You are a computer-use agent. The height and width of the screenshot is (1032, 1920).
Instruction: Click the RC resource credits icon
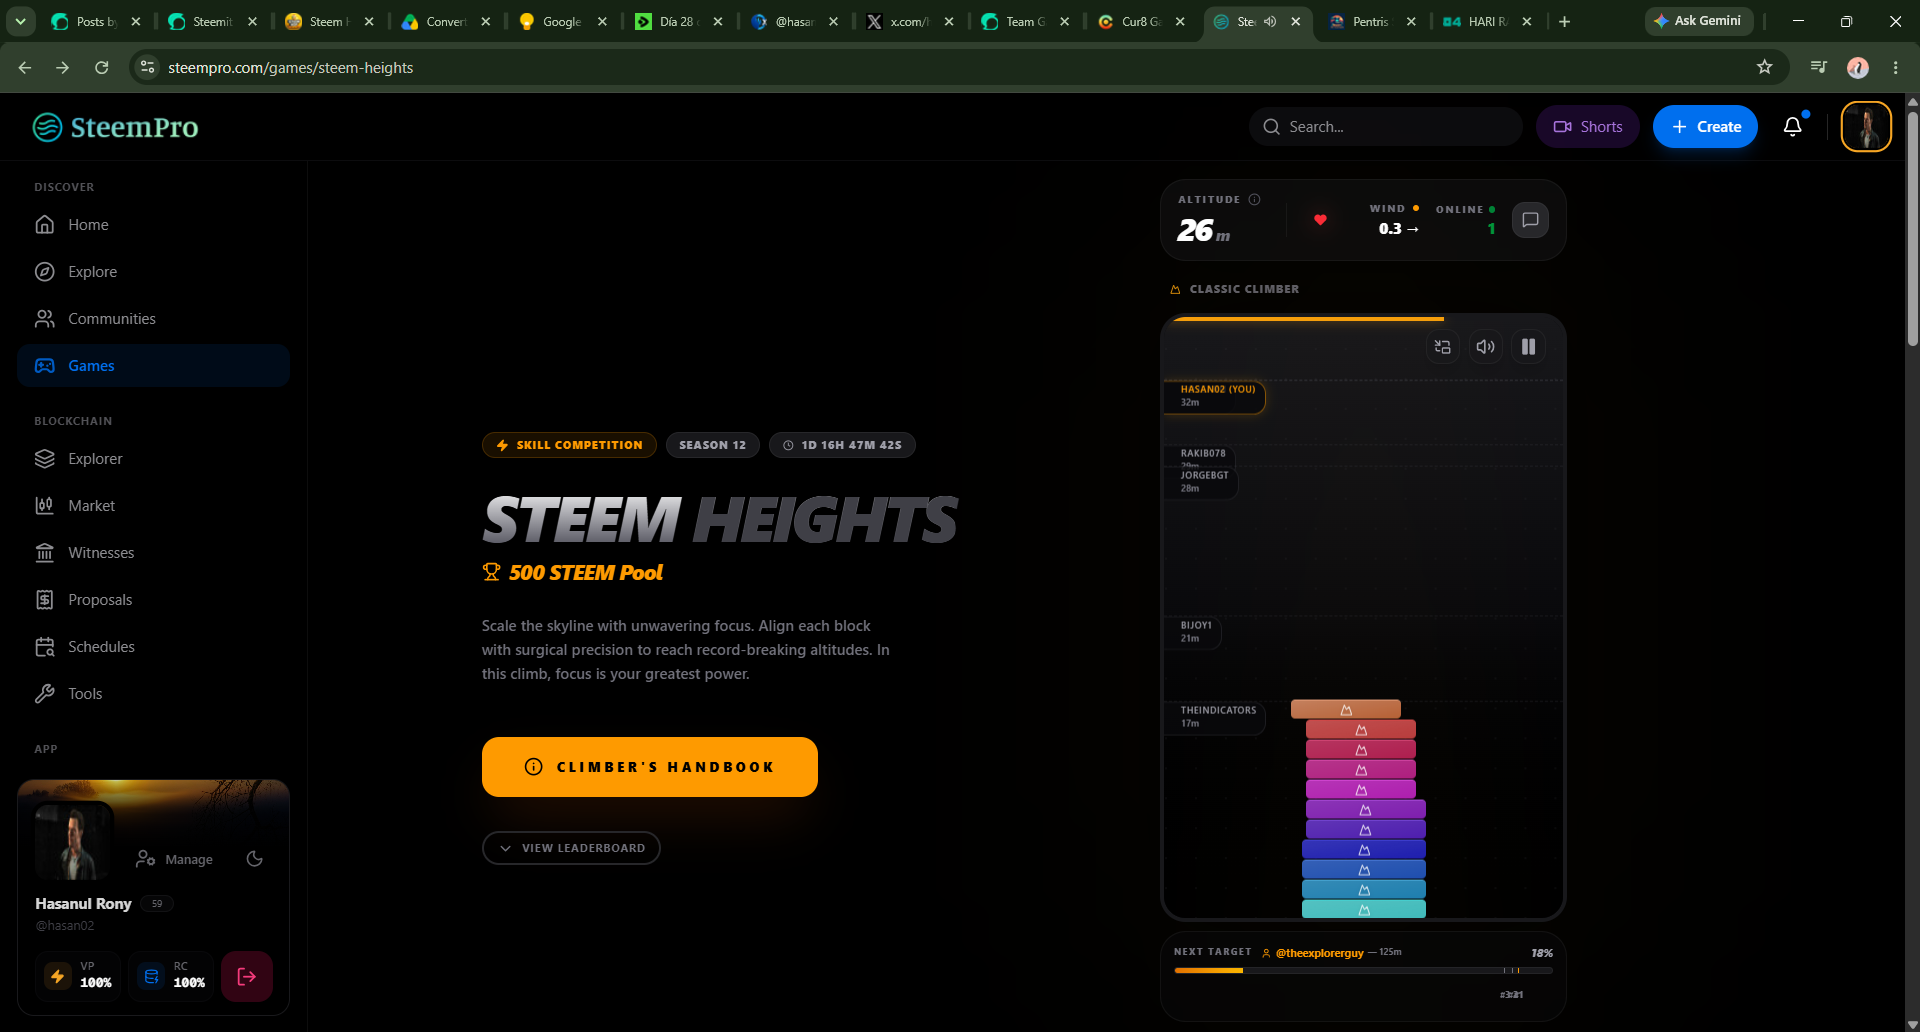click(x=152, y=977)
